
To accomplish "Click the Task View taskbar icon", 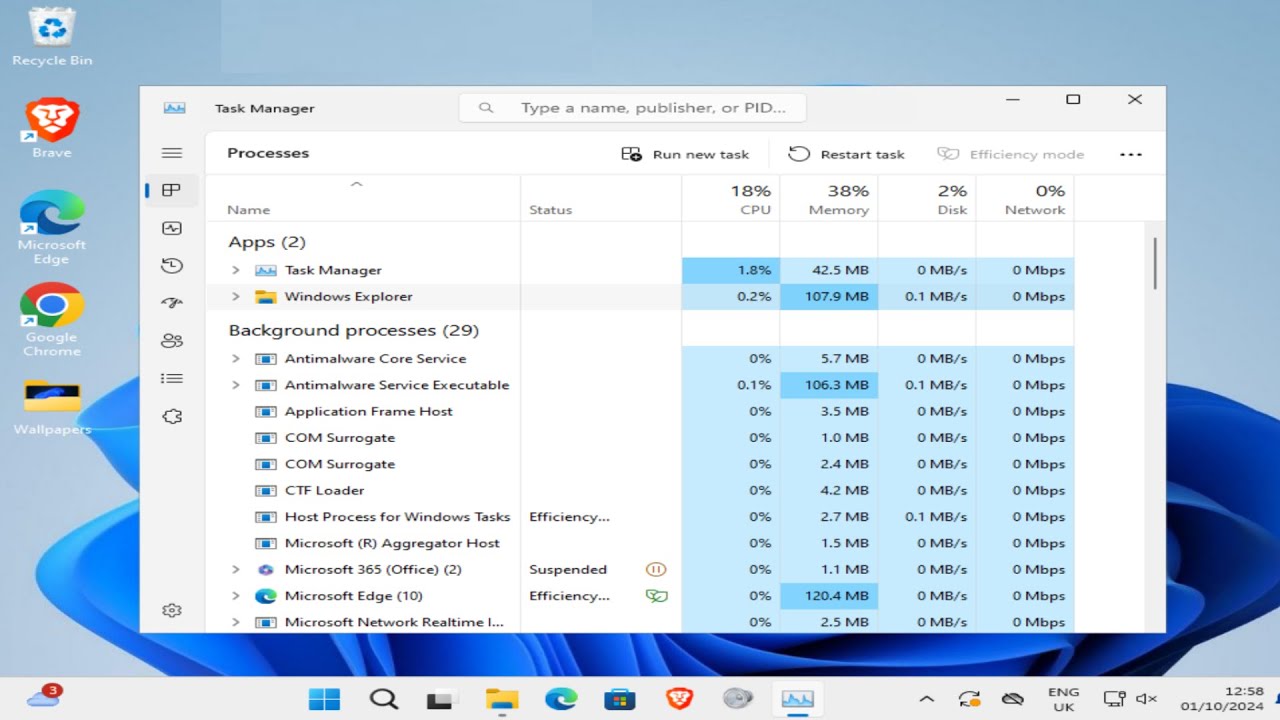I will [x=442, y=699].
